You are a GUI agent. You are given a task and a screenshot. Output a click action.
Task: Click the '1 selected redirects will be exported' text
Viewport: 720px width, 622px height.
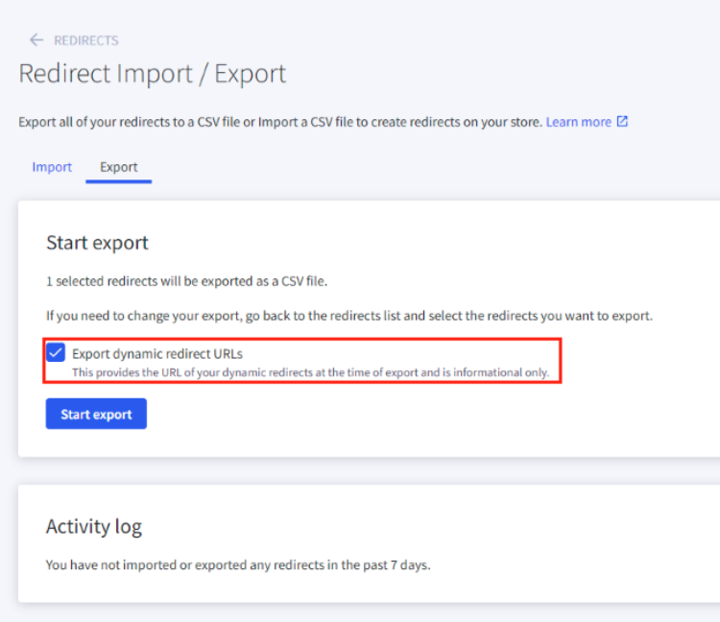pyautogui.click(x=187, y=281)
